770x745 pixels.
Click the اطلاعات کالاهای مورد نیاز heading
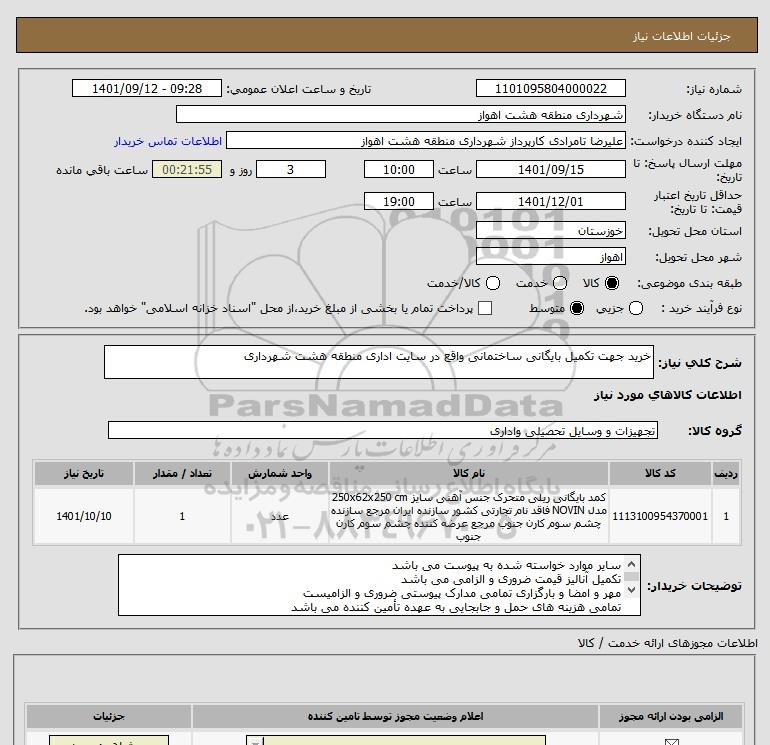pyautogui.click(x=667, y=395)
